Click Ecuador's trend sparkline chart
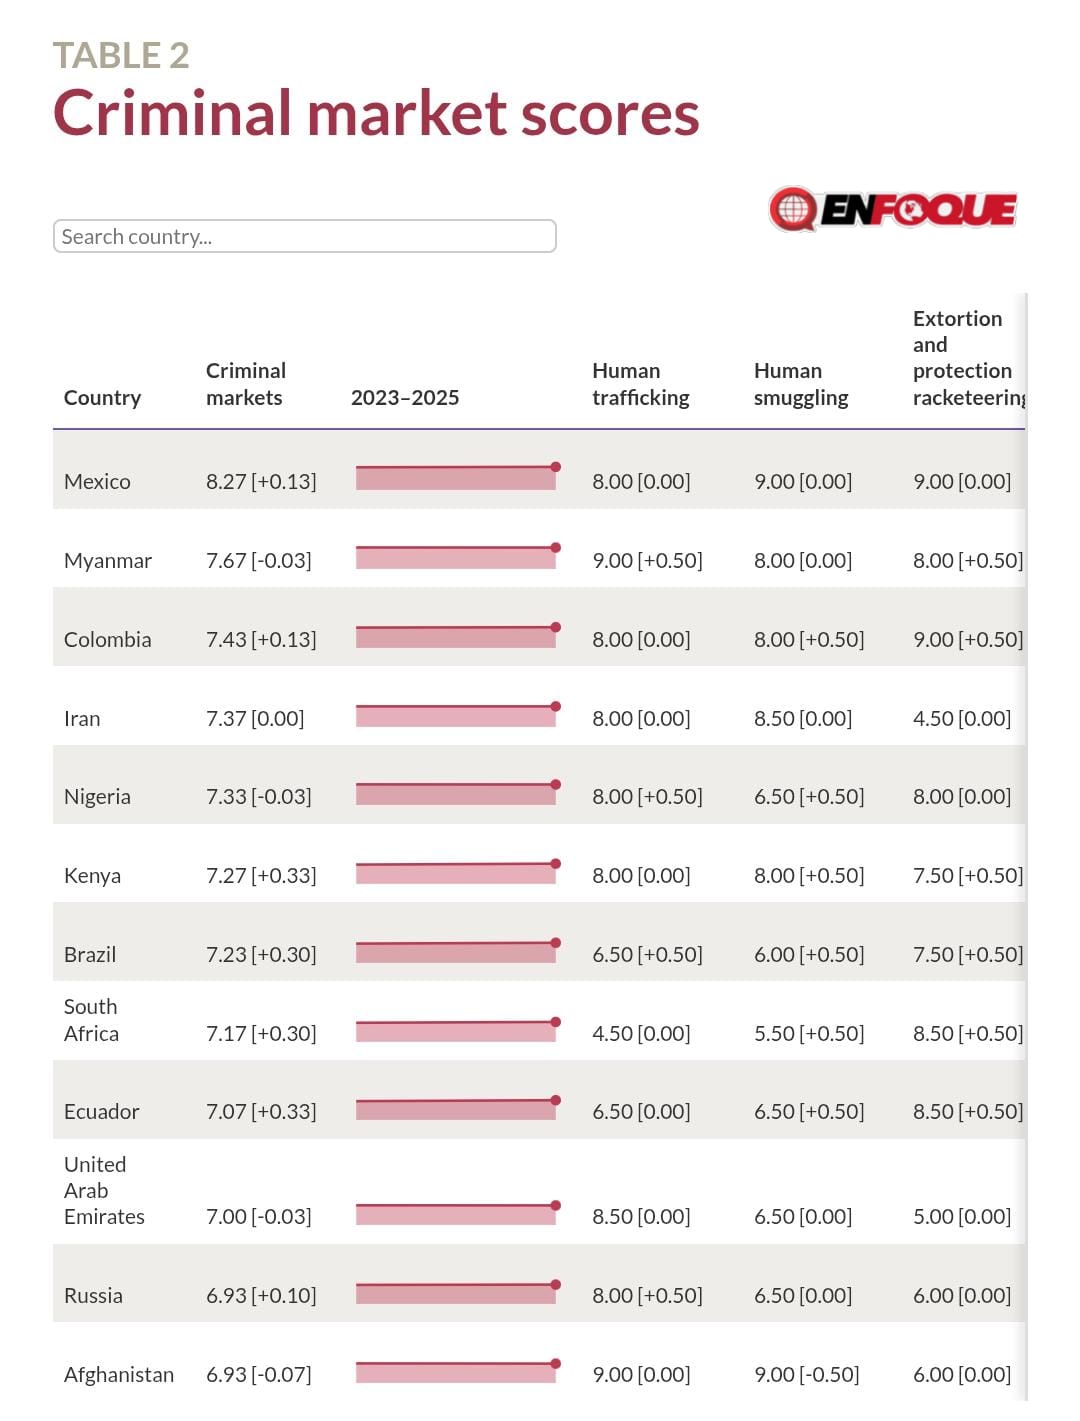The width and height of the screenshot is (1080, 1421). click(x=455, y=1109)
